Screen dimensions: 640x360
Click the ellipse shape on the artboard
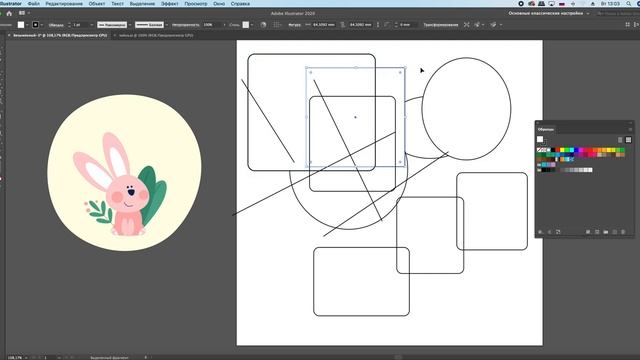click(466, 109)
